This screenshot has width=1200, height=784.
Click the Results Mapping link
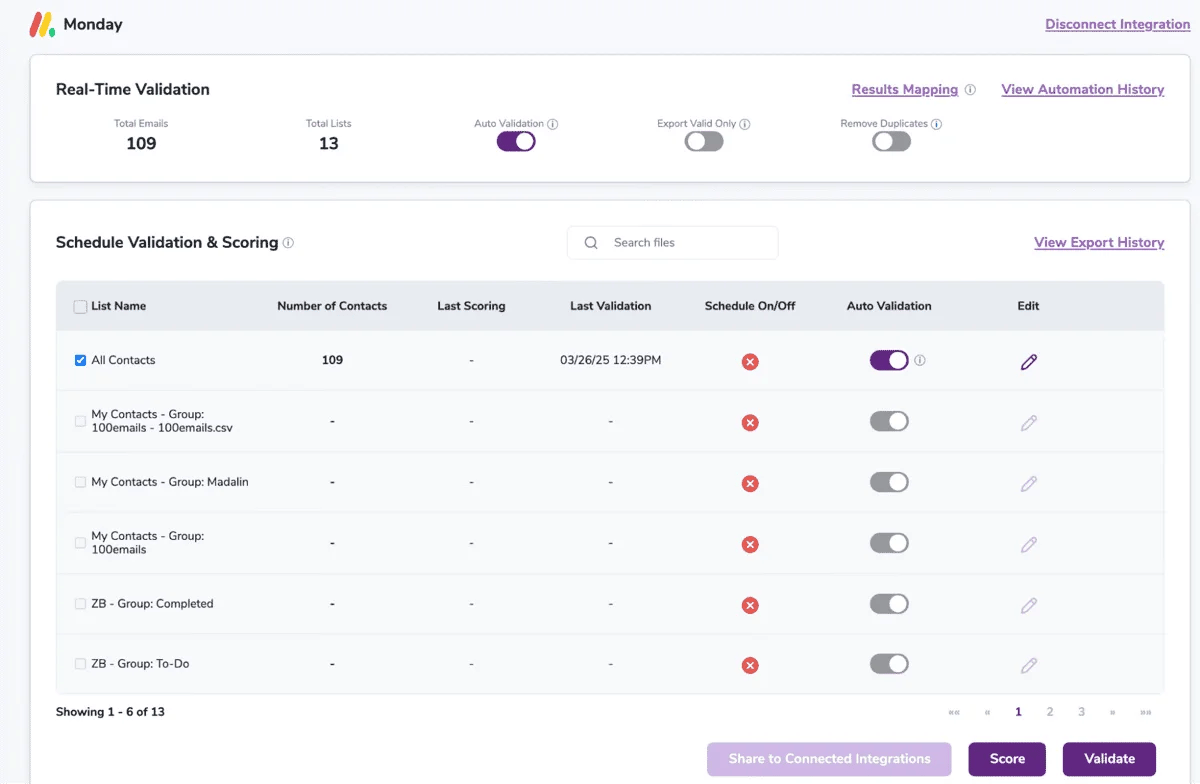[x=904, y=89]
